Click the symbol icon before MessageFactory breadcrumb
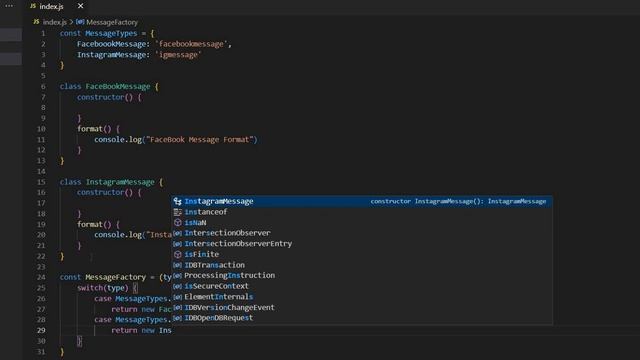 click(x=80, y=22)
